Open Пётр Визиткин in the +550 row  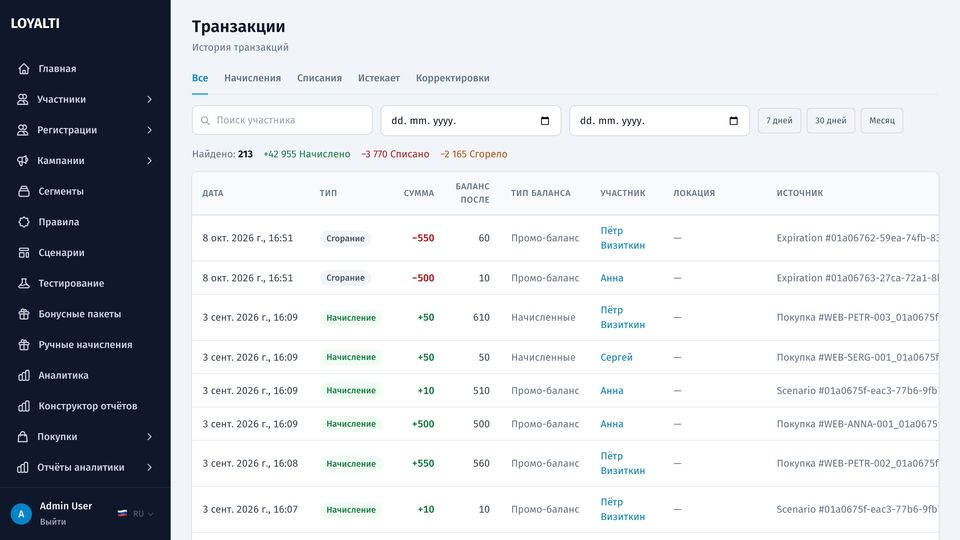623,463
